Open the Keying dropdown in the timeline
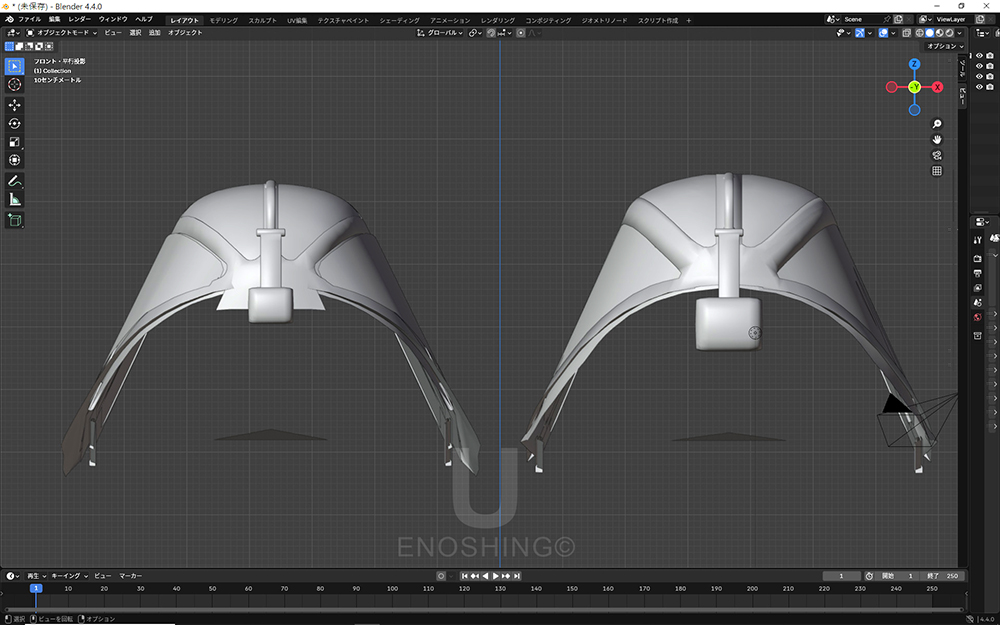 [69, 576]
